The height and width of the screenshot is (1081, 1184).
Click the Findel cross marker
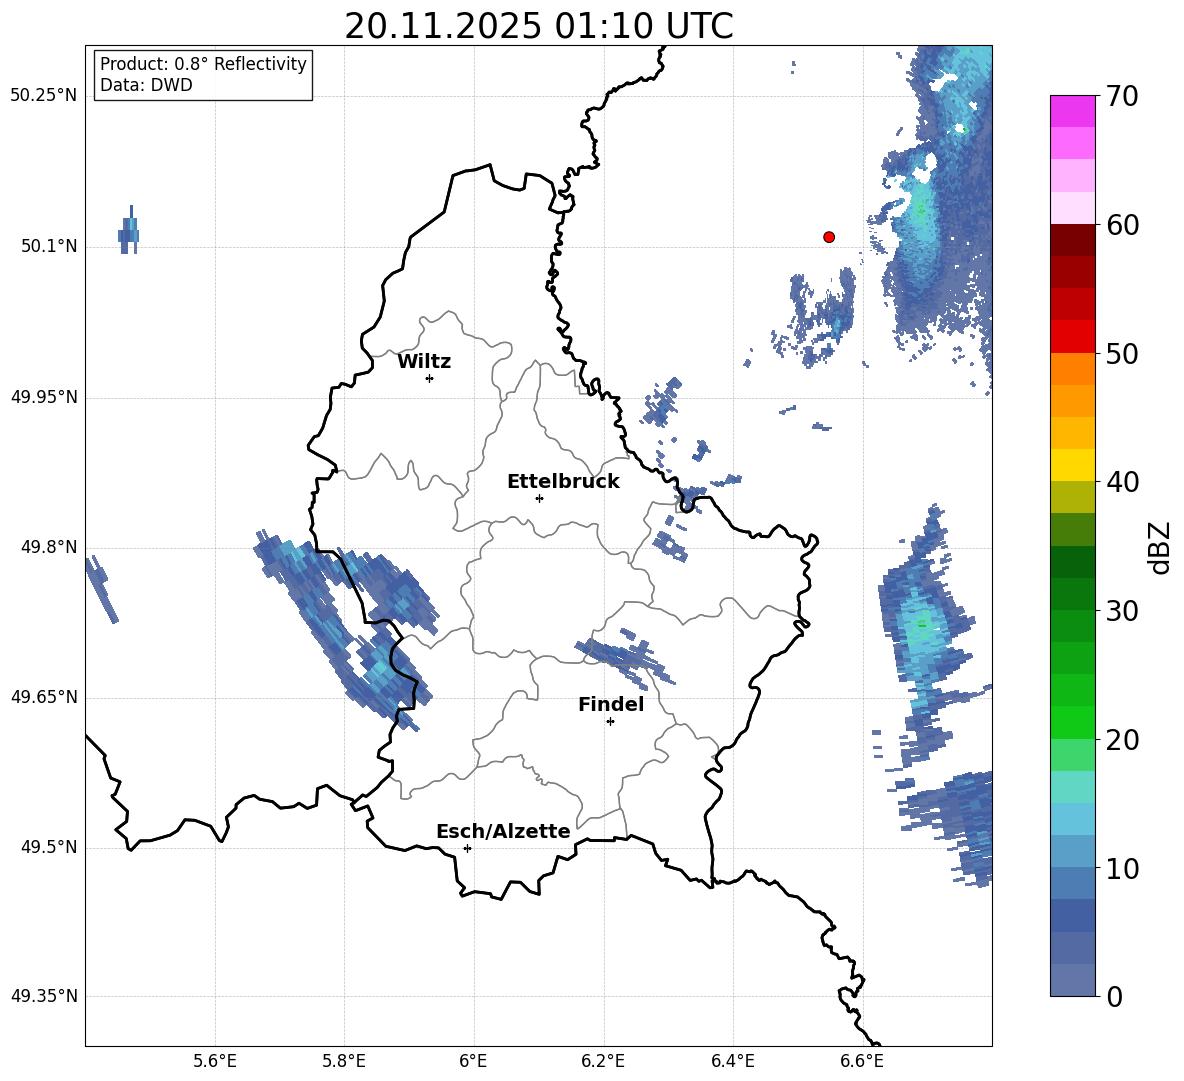(x=610, y=722)
